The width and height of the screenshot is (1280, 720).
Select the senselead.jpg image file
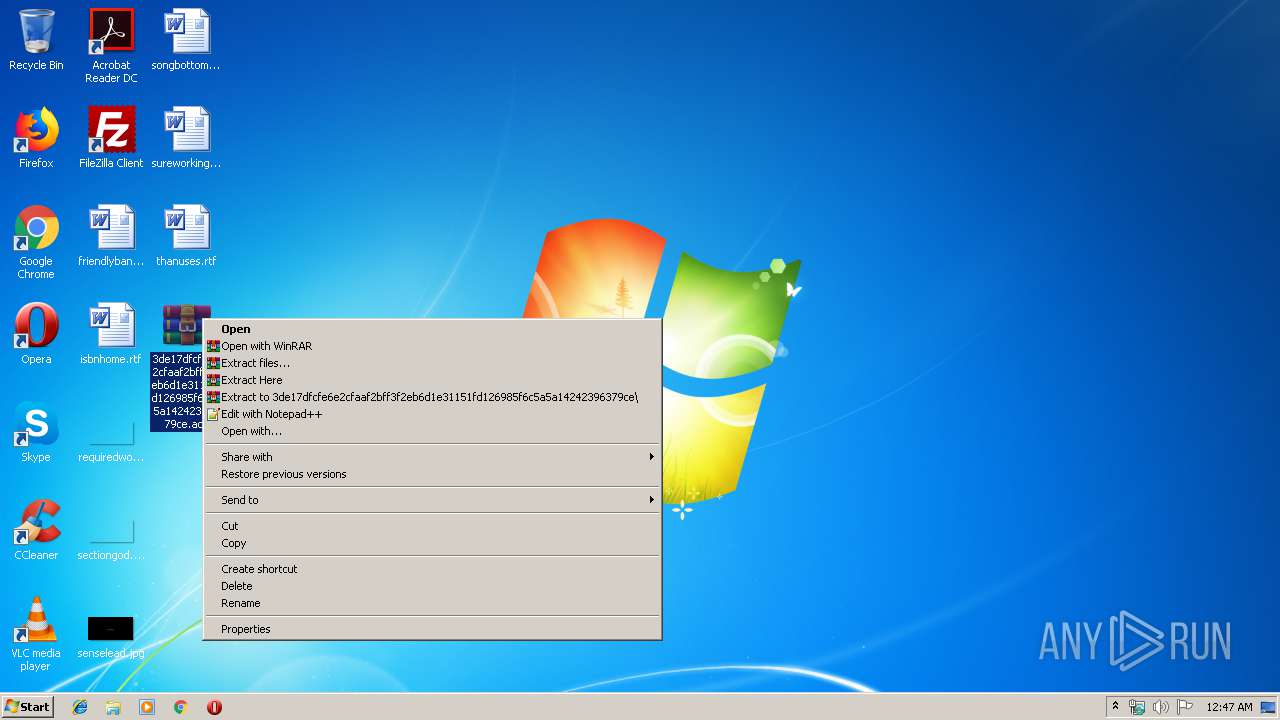pos(111,636)
